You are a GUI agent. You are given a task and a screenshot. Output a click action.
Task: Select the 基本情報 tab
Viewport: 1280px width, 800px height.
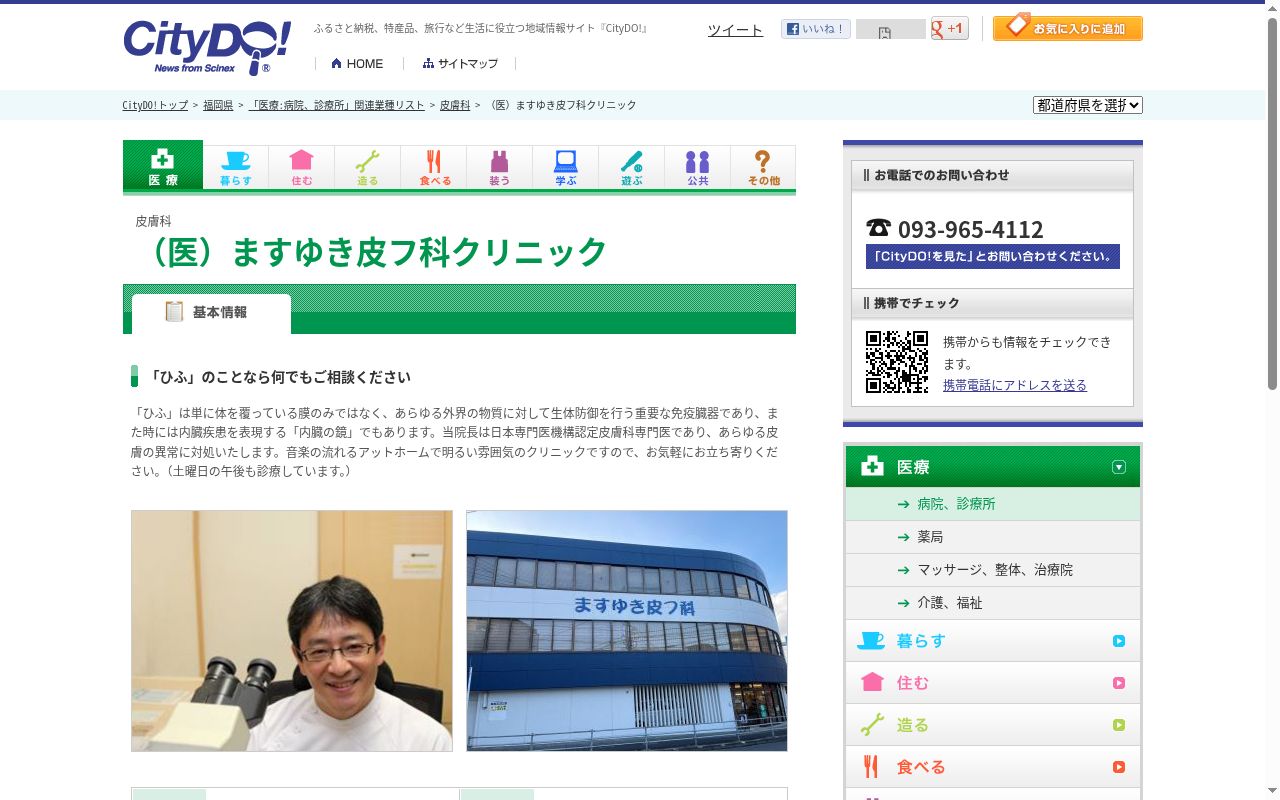211,313
